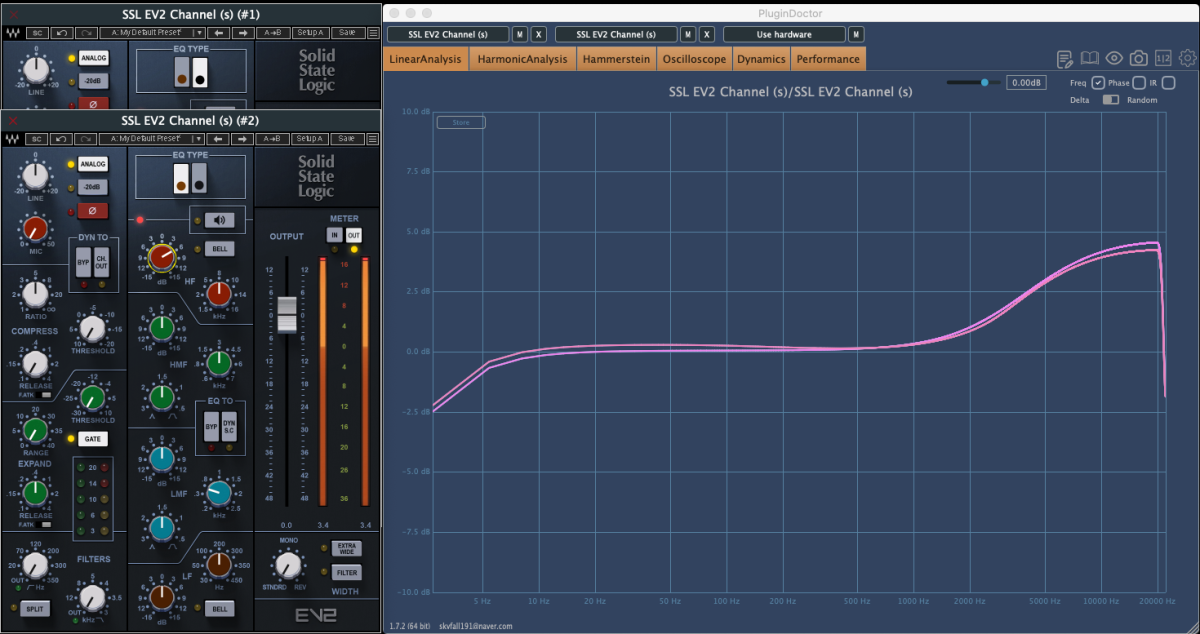Image resolution: width=1200 pixels, height=634 pixels.
Task: Click the eye view icon in PluginDoctor
Action: point(1114,58)
